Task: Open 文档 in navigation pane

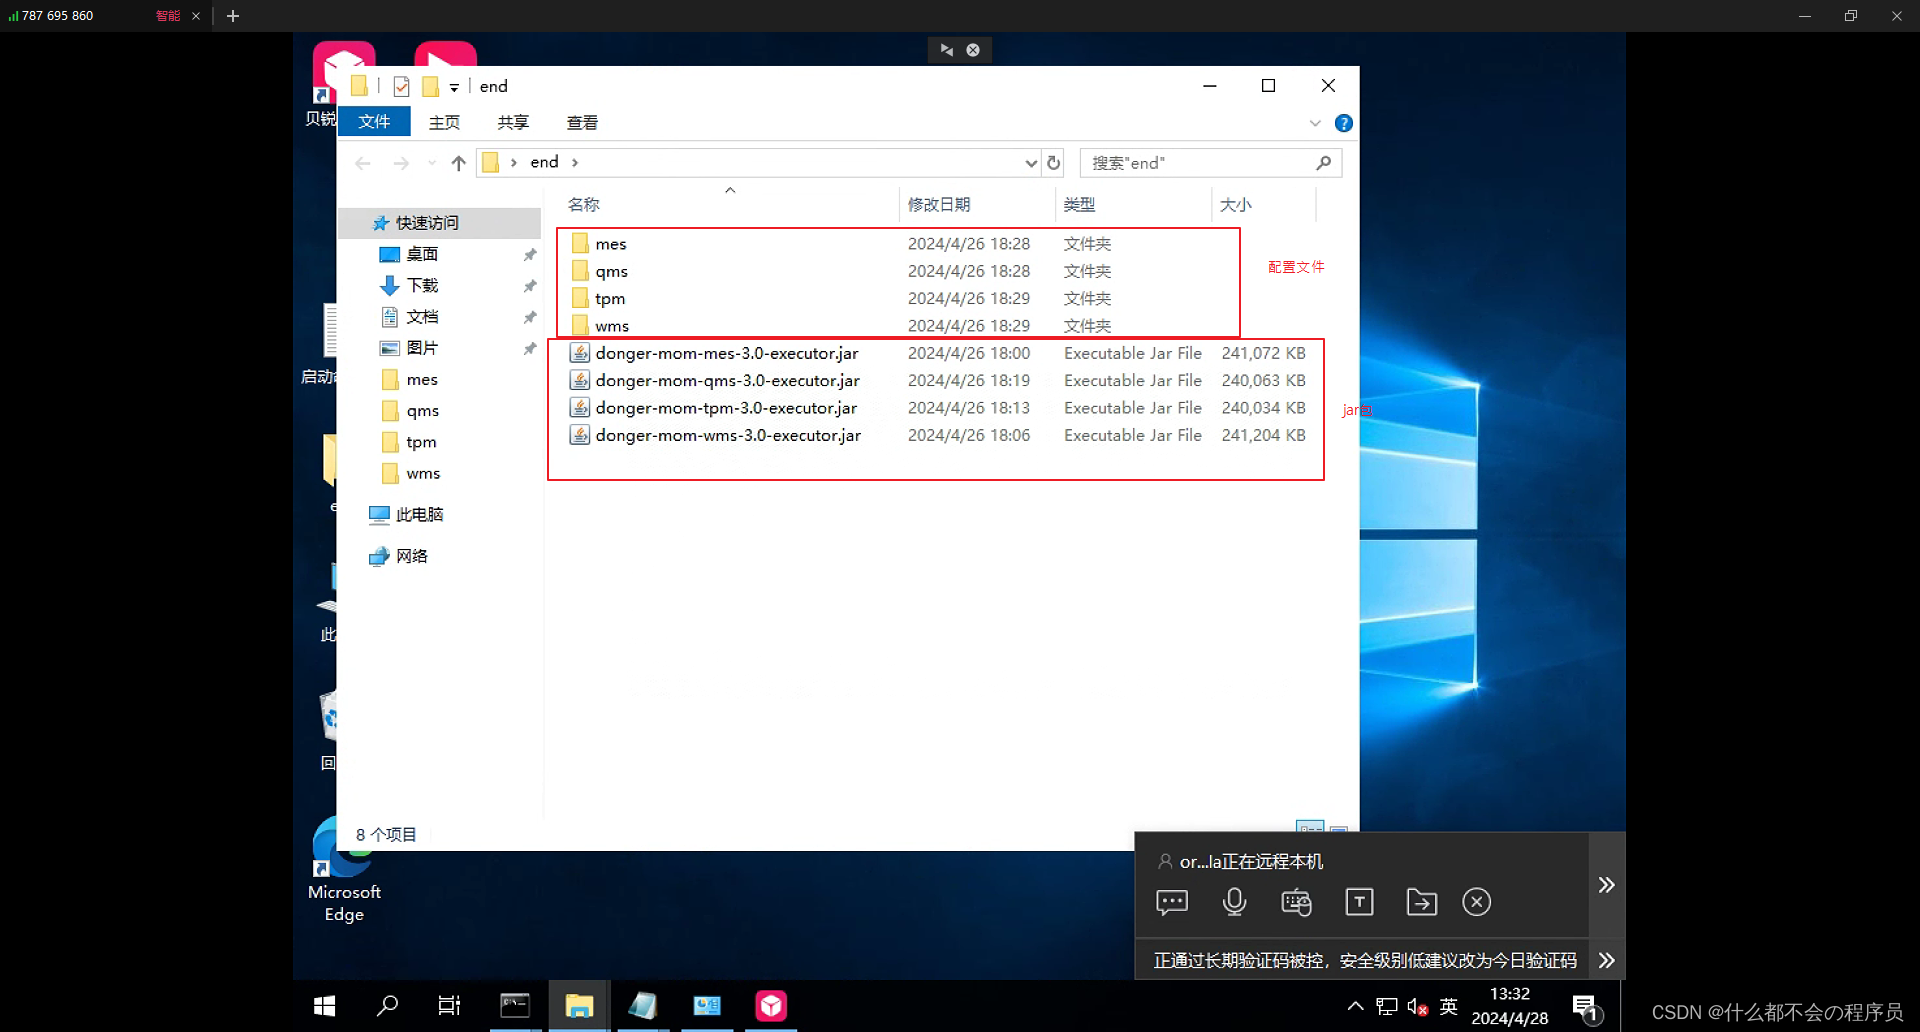Action: click(x=421, y=317)
